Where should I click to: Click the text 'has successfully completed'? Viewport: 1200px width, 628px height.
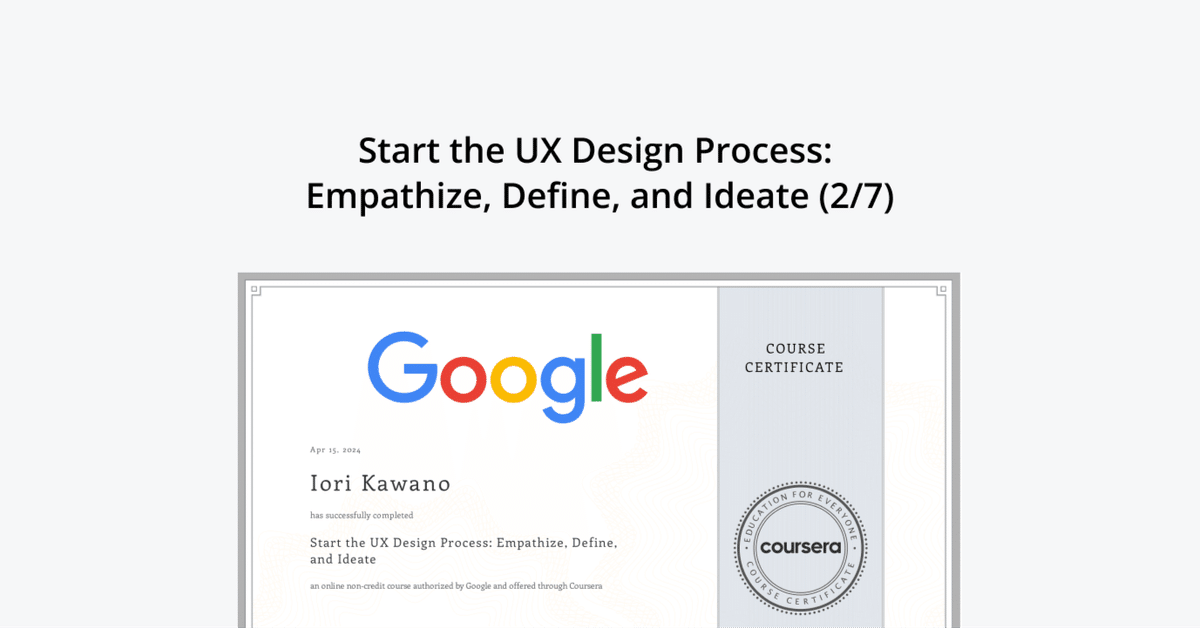coord(361,516)
